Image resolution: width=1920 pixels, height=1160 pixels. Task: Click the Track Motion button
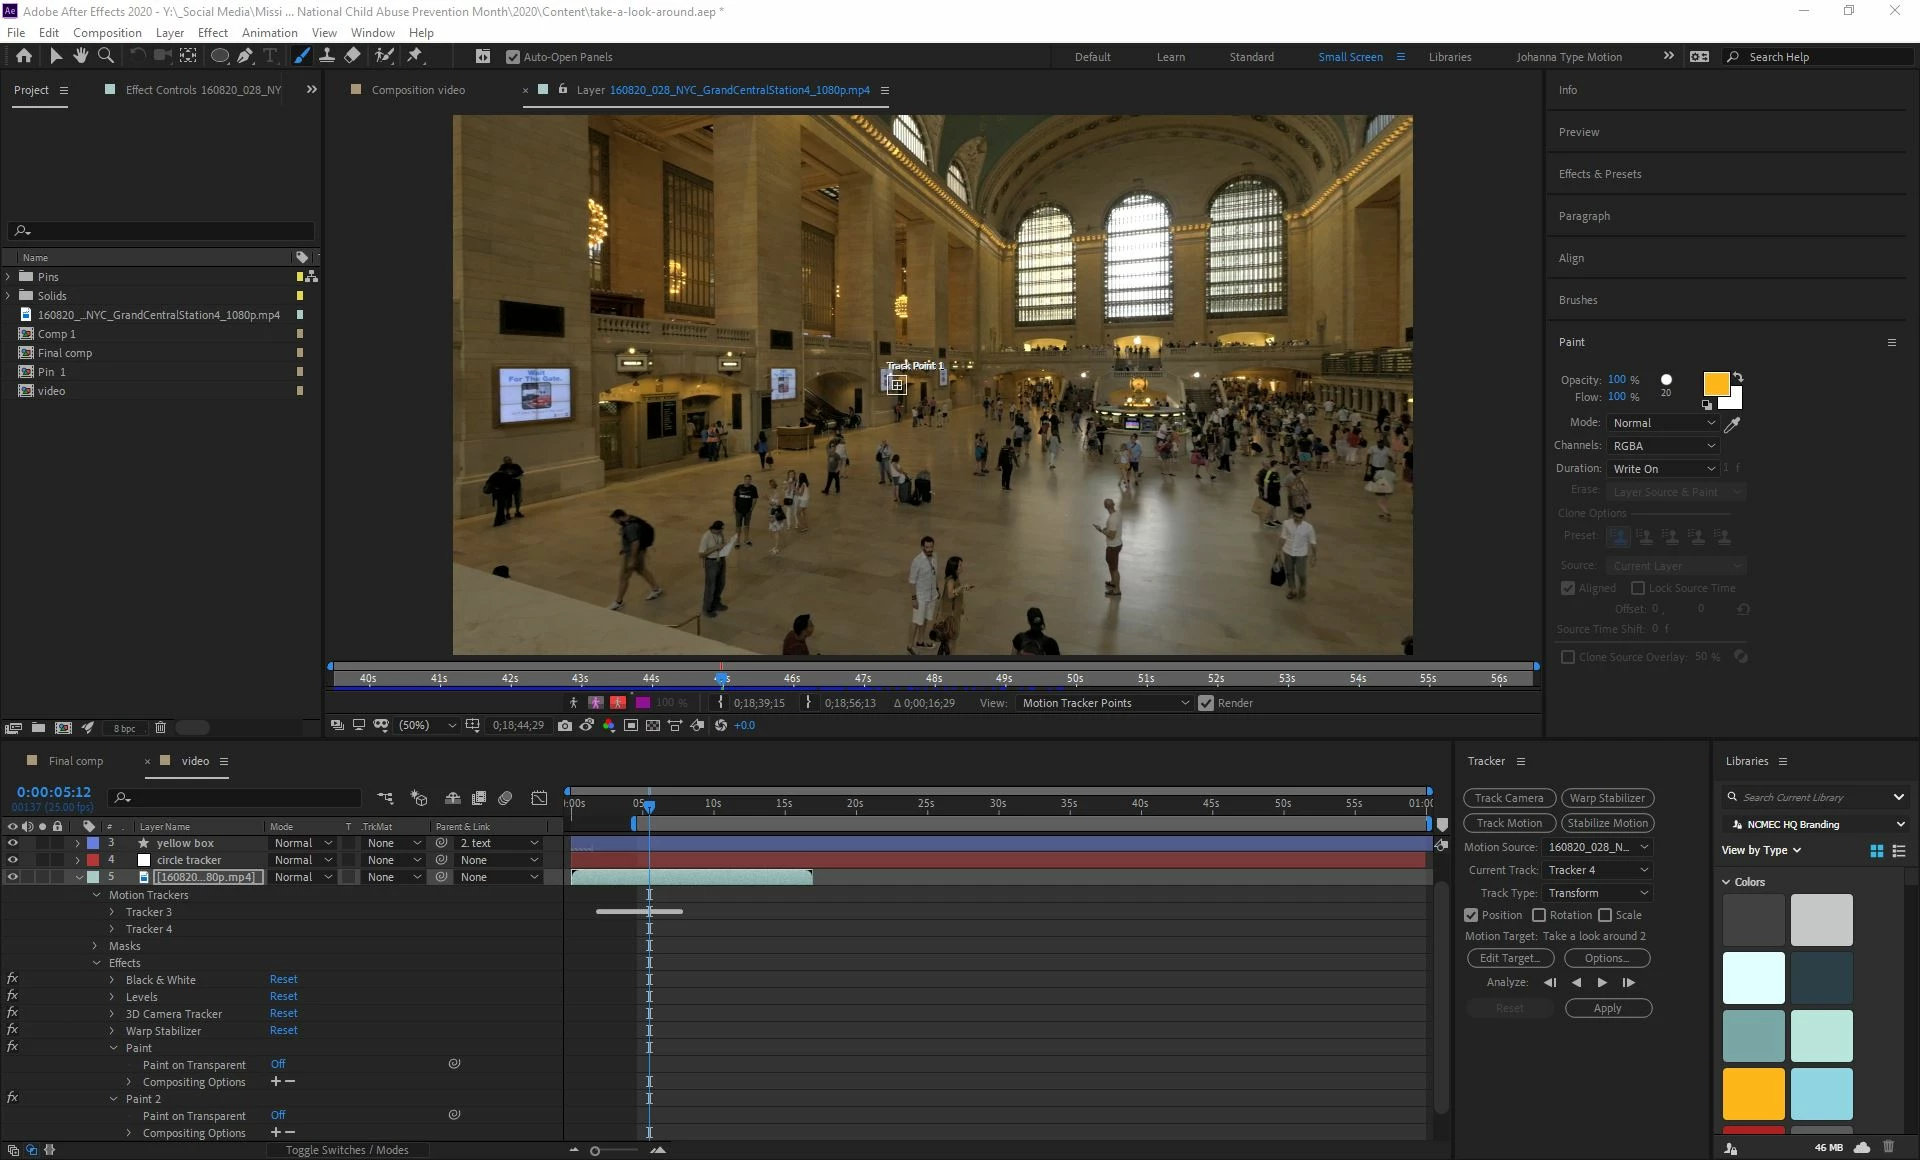pyautogui.click(x=1509, y=823)
